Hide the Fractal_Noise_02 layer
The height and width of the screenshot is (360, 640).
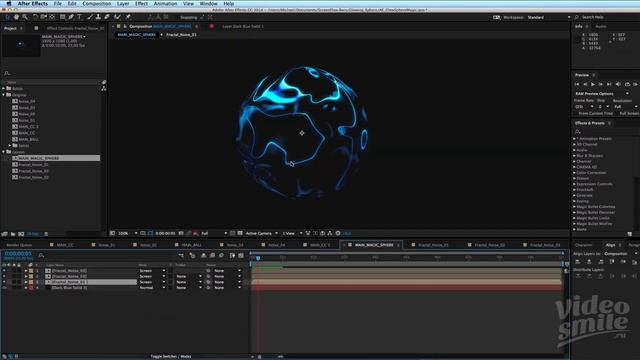pyautogui.click(x=4, y=276)
